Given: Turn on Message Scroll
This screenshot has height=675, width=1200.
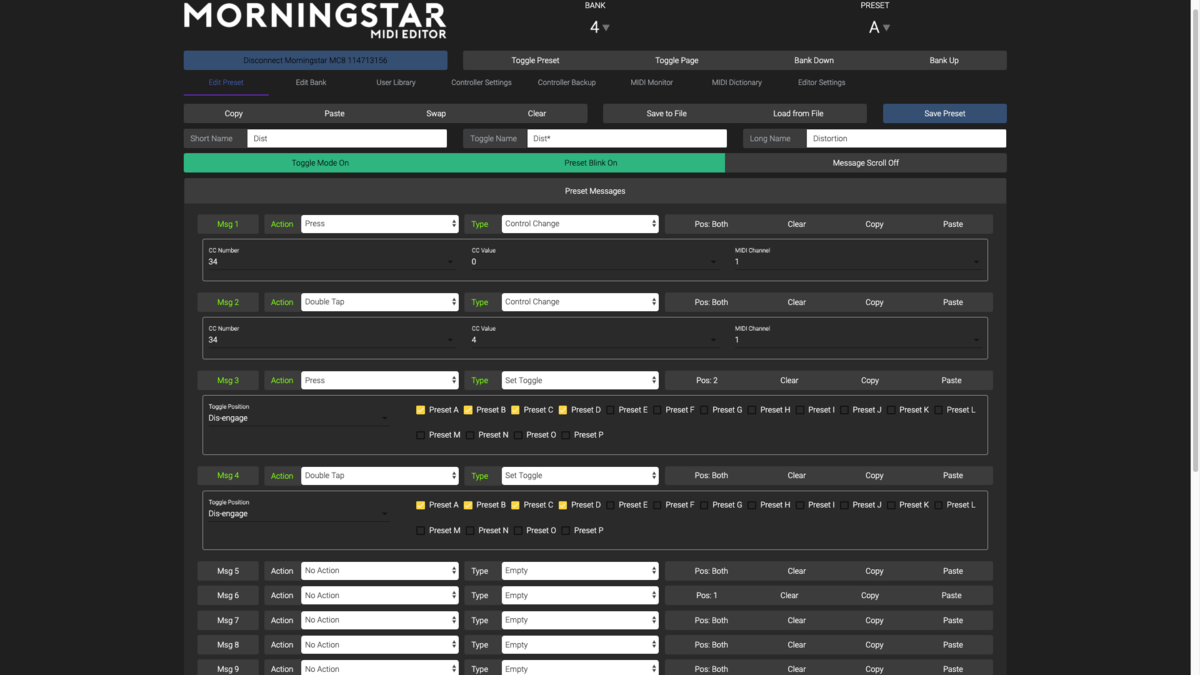Looking at the screenshot, I should coord(866,163).
